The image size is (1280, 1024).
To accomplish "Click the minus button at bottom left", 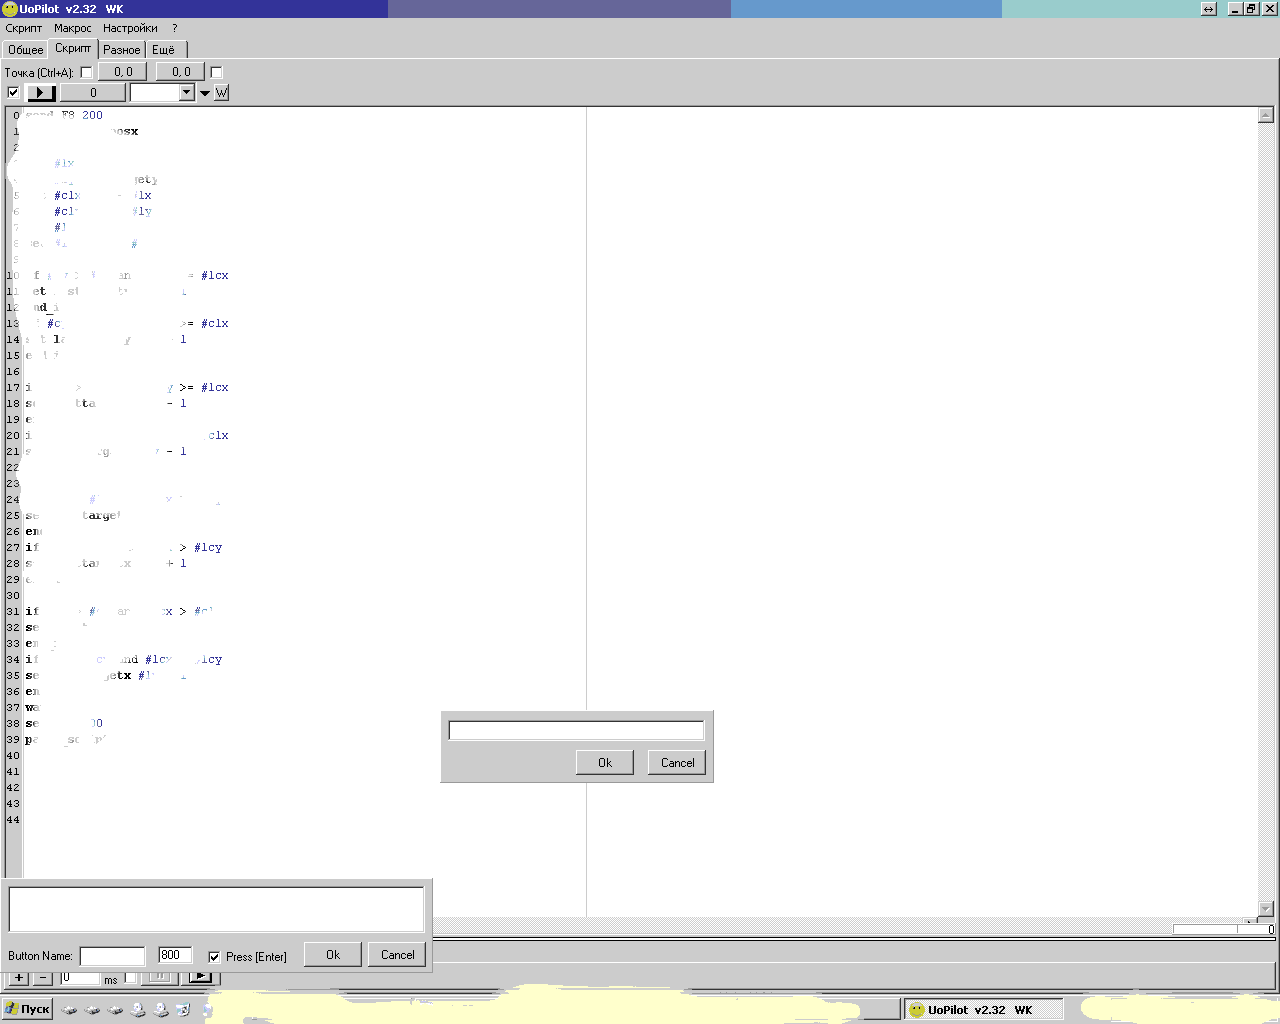I will [43, 978].
